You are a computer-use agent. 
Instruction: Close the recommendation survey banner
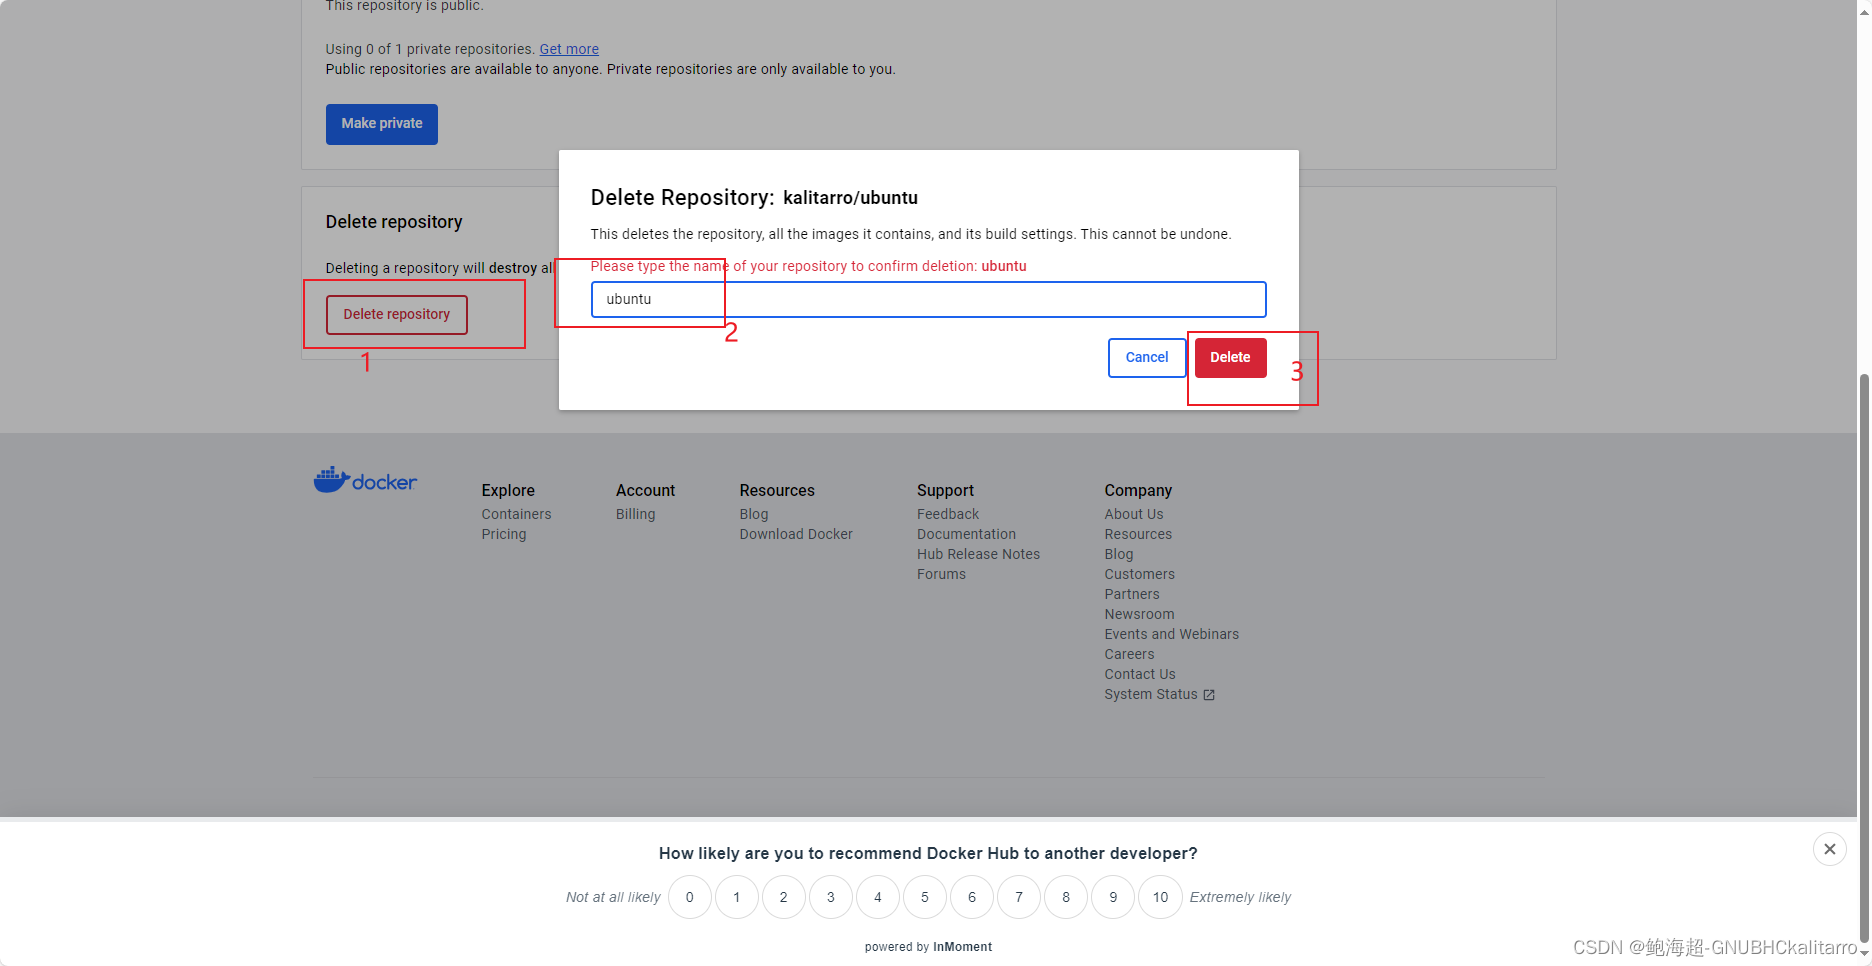point(1829,849)
